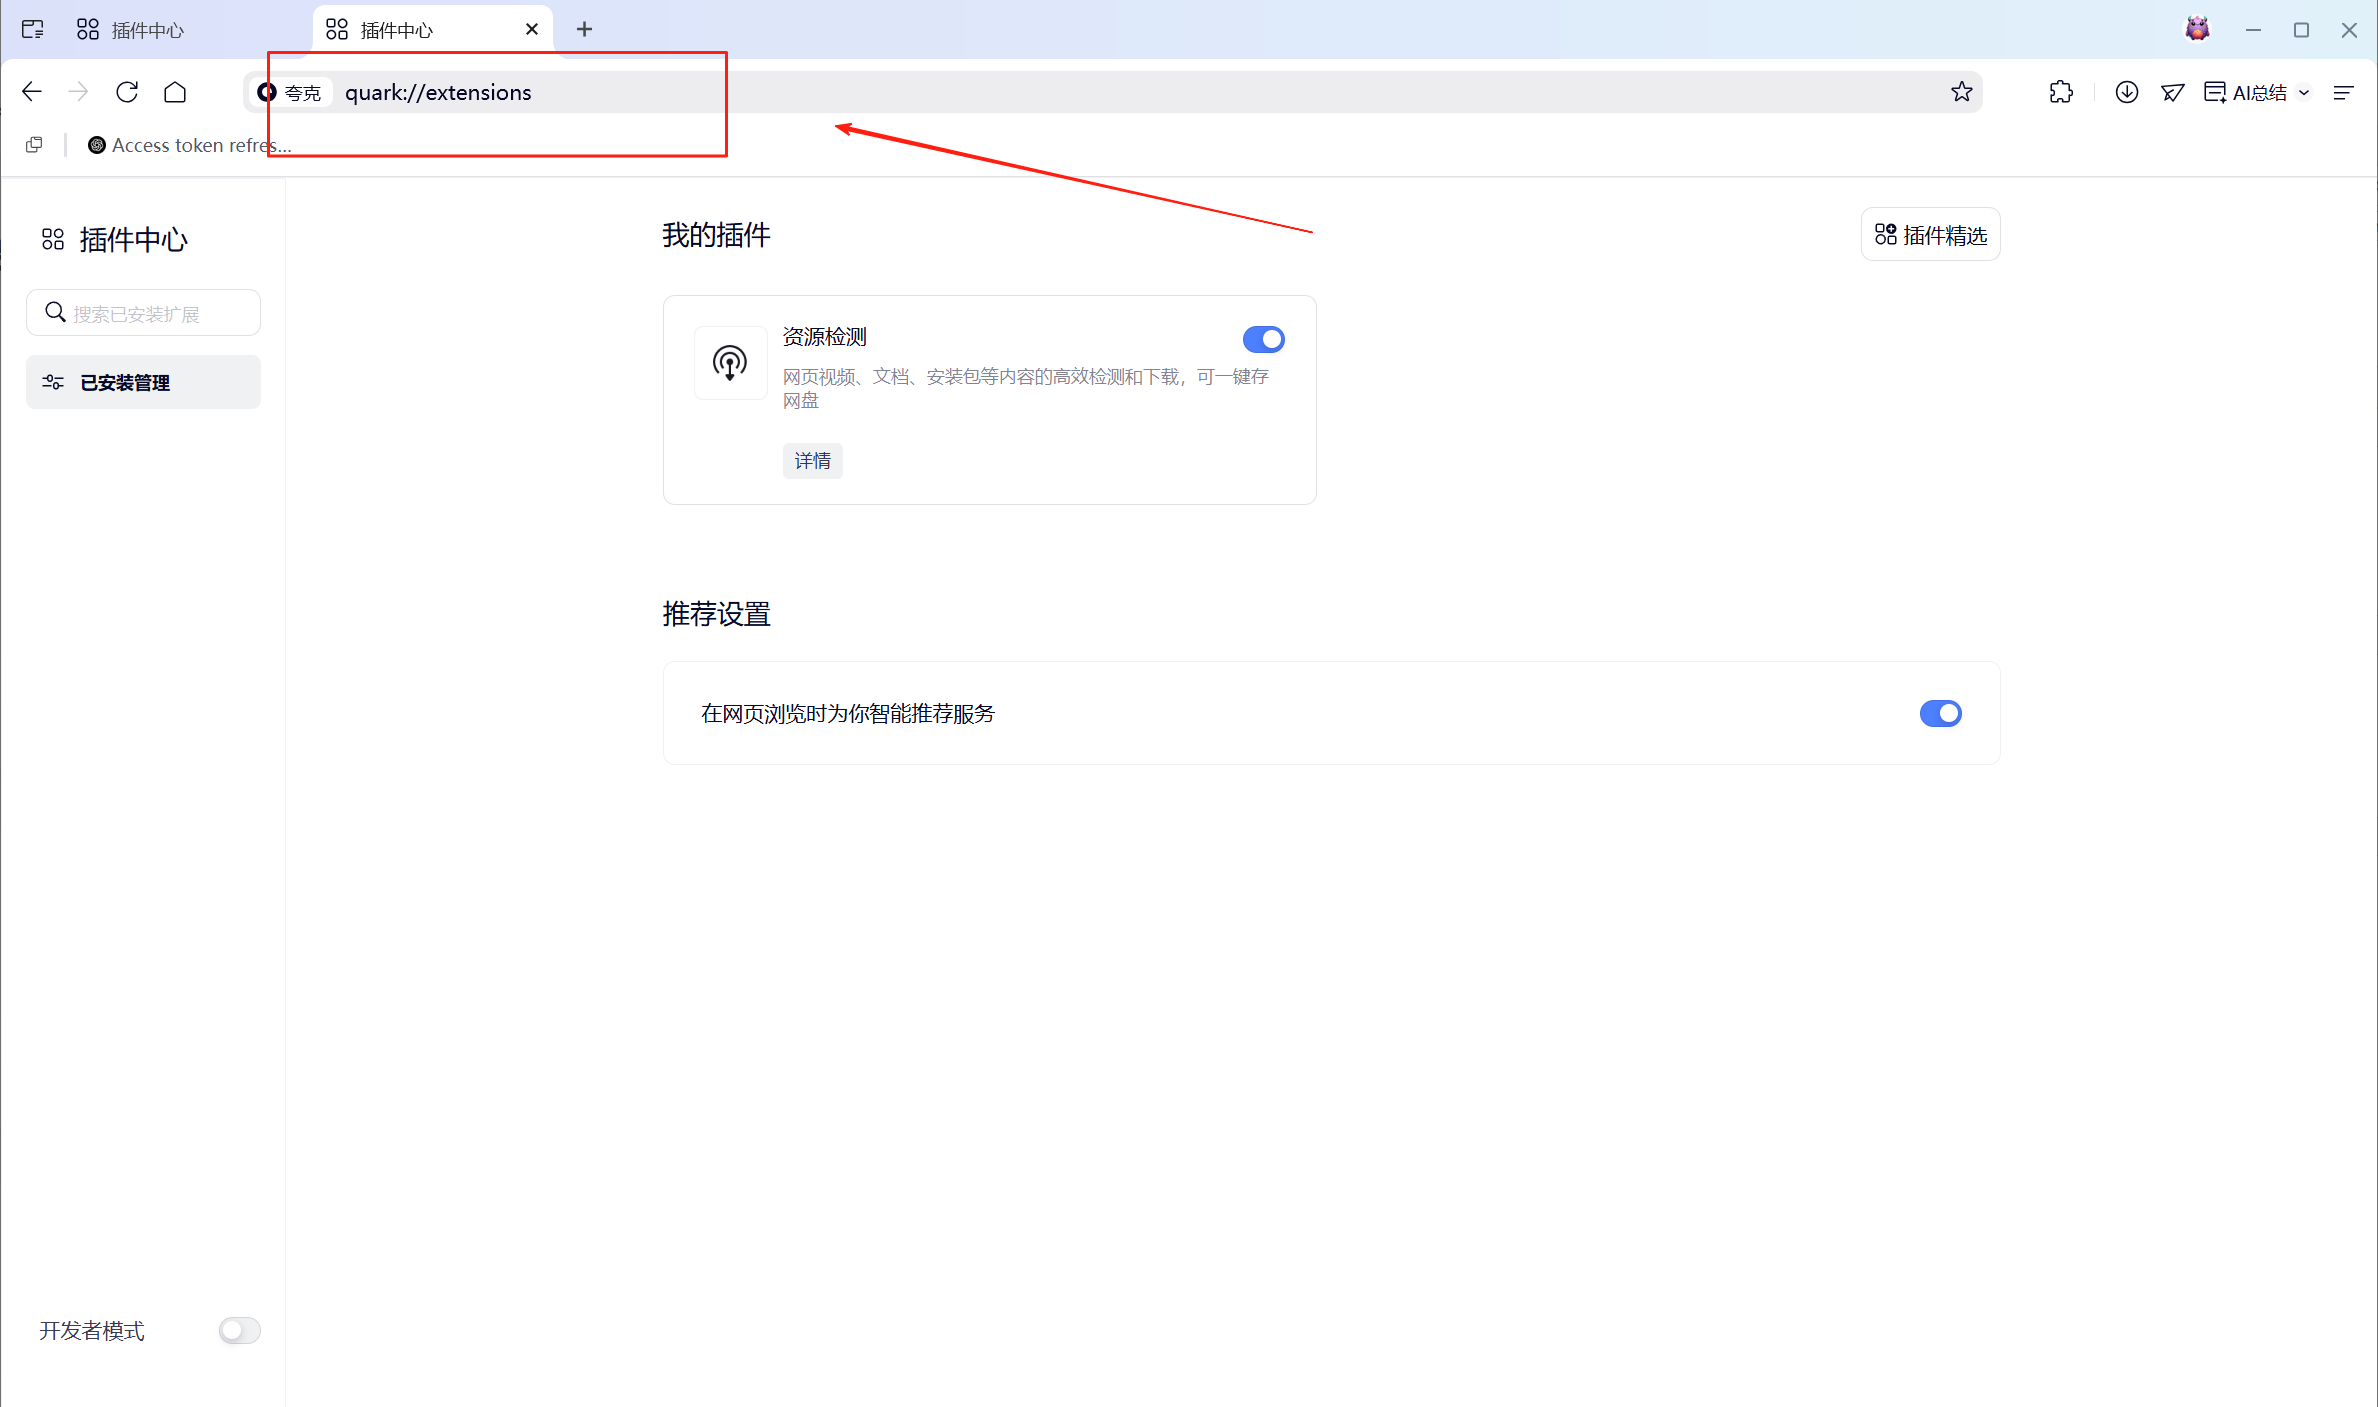
Task: Reload the current page
Action: click(x=127, y=92)
